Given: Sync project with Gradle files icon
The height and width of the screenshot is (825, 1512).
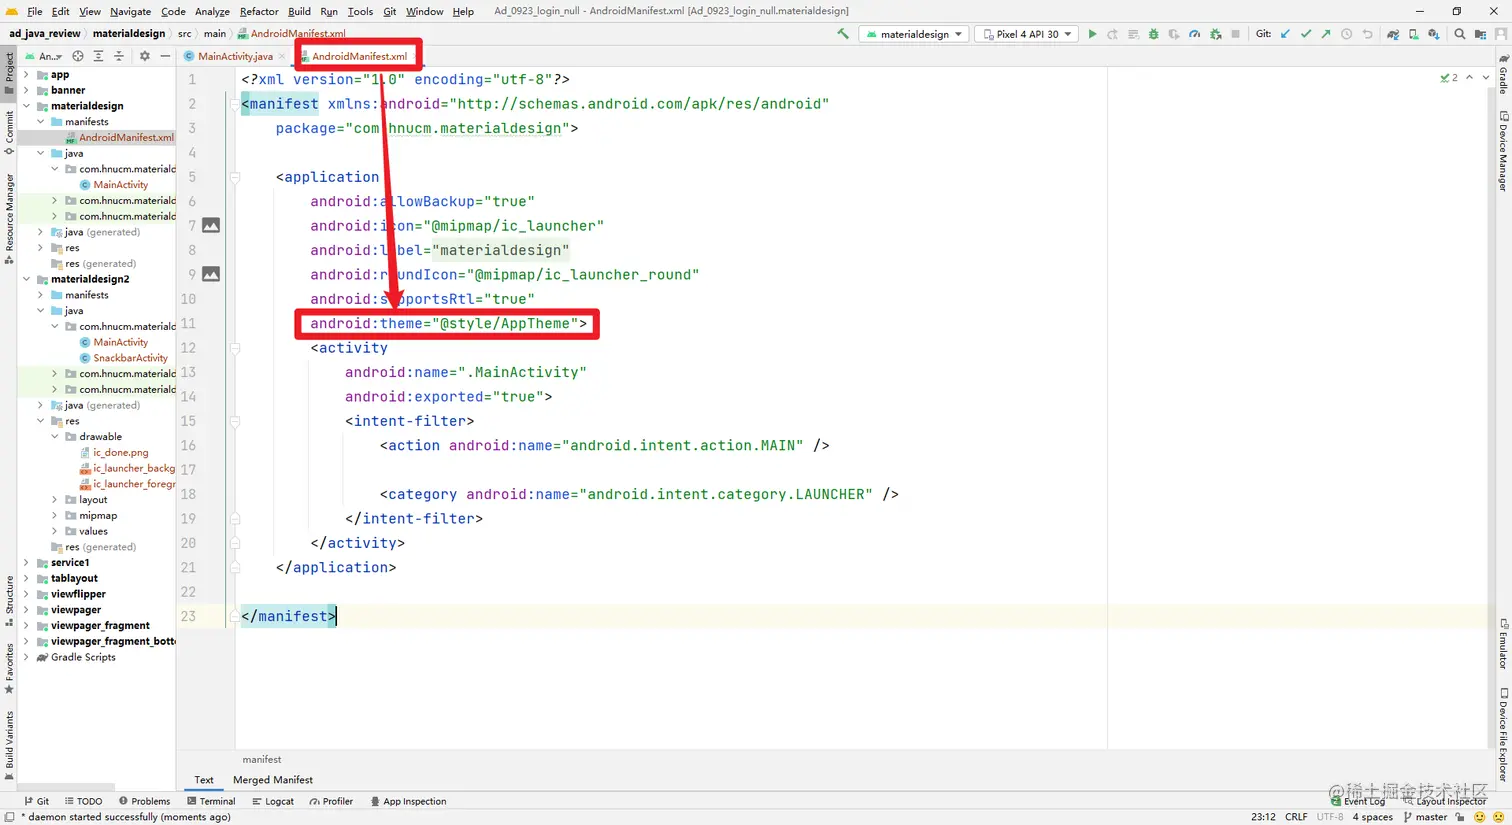Looking at the screenshot, I should 1393,34.
